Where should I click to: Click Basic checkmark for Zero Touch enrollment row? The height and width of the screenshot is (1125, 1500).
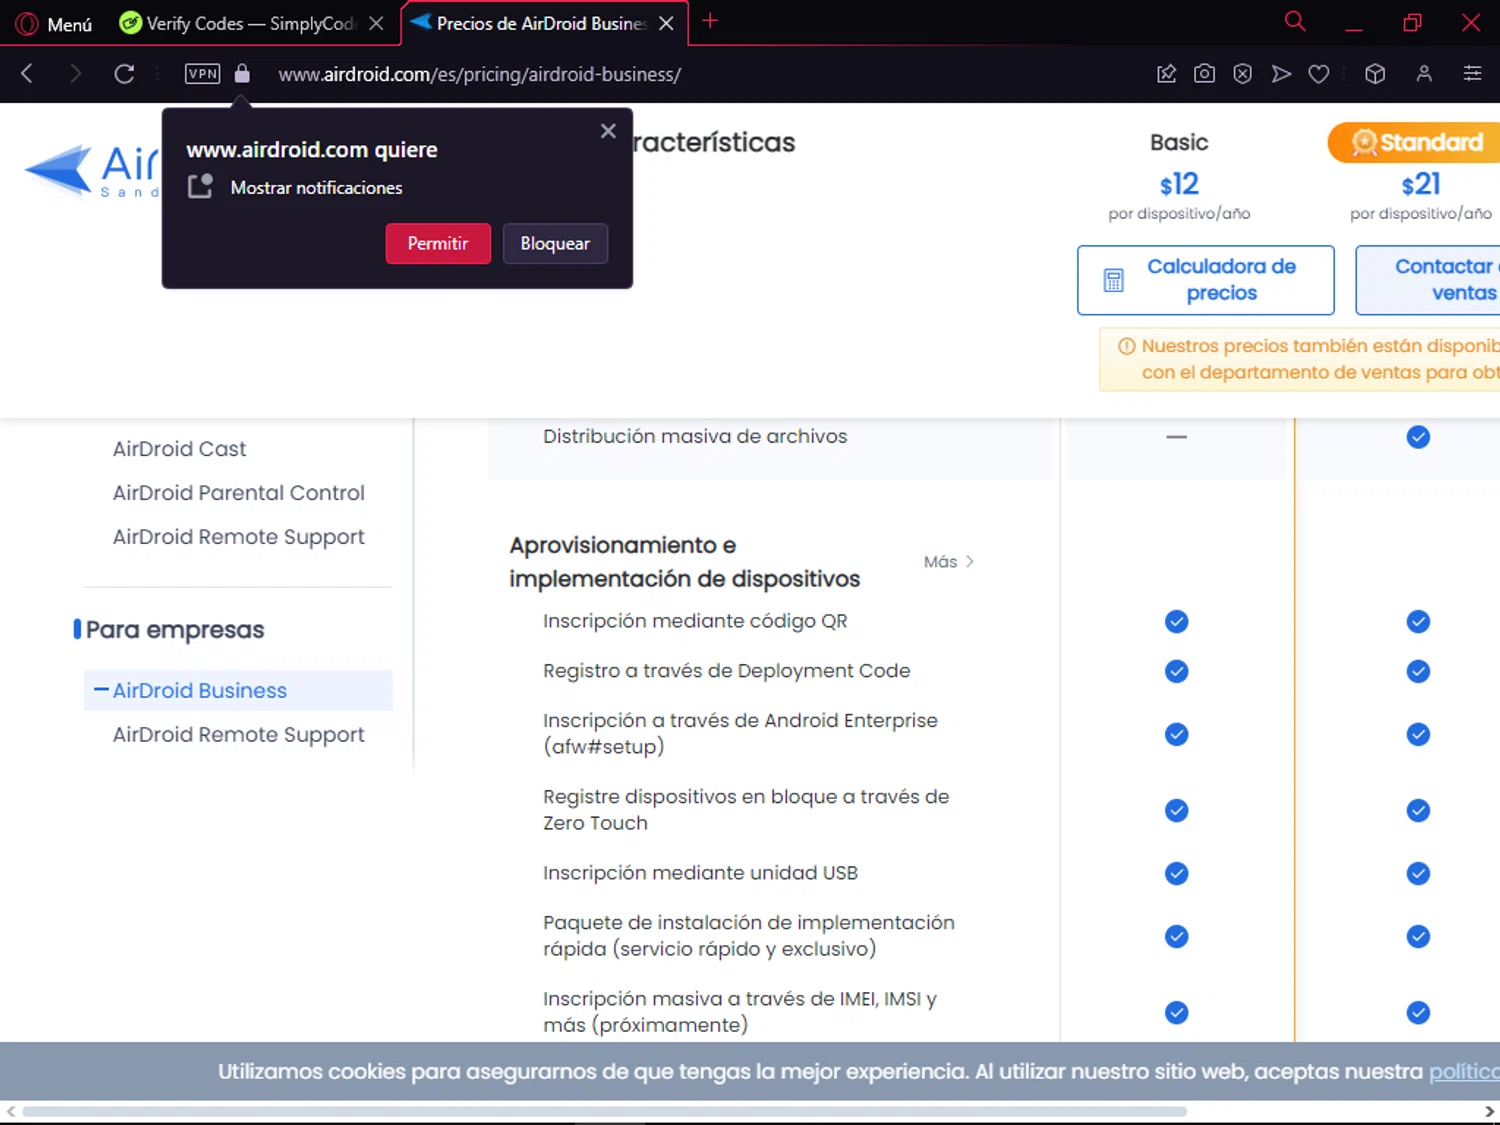click(1177, 811)
